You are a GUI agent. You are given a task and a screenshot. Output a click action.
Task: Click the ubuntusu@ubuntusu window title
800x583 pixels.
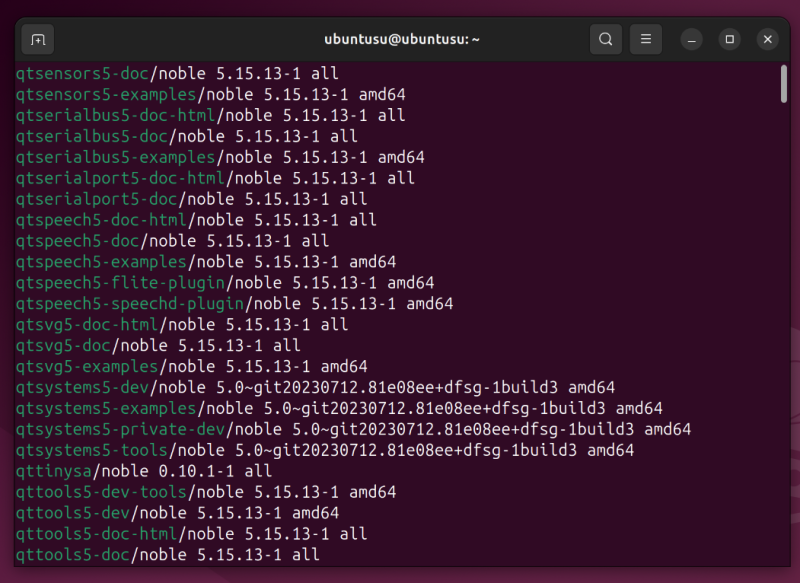pos(402,39)
